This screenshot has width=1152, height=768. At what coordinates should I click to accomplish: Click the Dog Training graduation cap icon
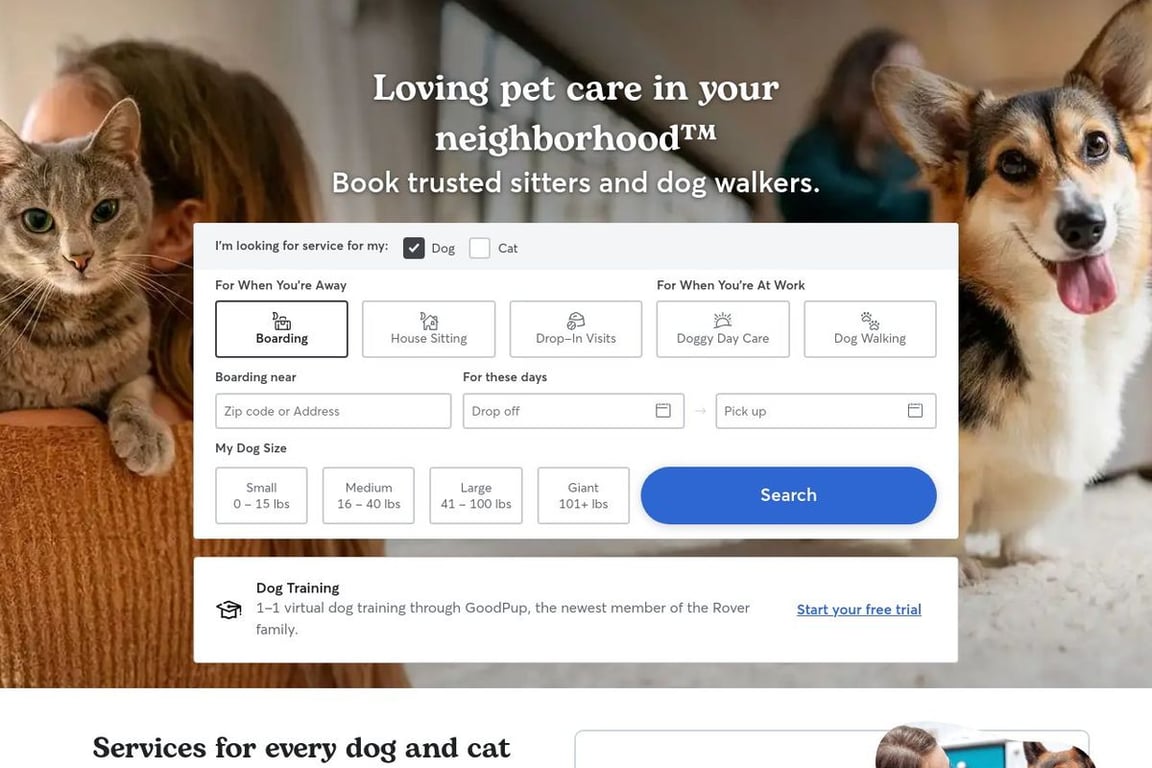coord(228,609)
